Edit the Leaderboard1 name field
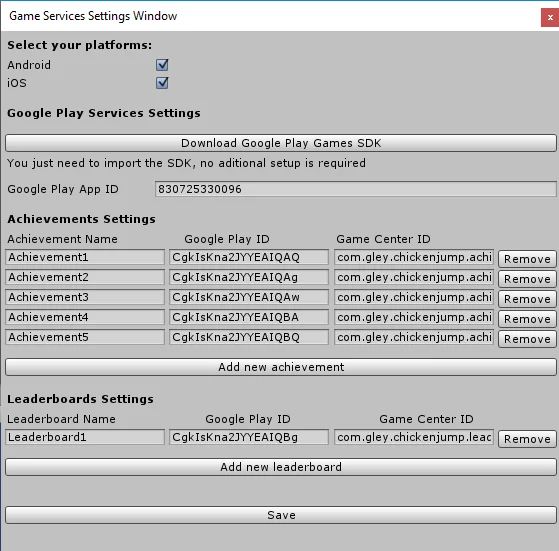The image size is (559, 551). [85, 437]
